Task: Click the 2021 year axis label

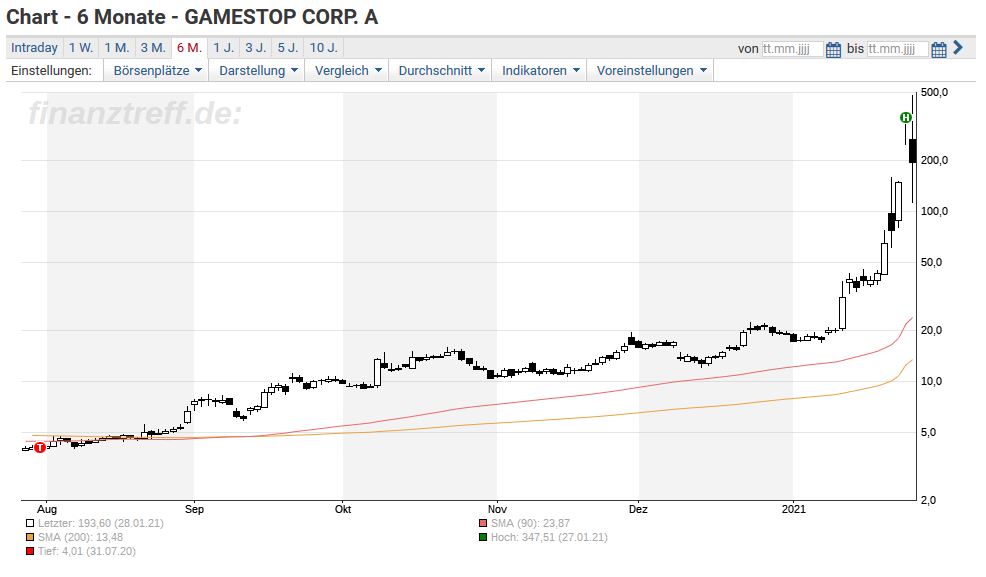Action: click(794, 509)
